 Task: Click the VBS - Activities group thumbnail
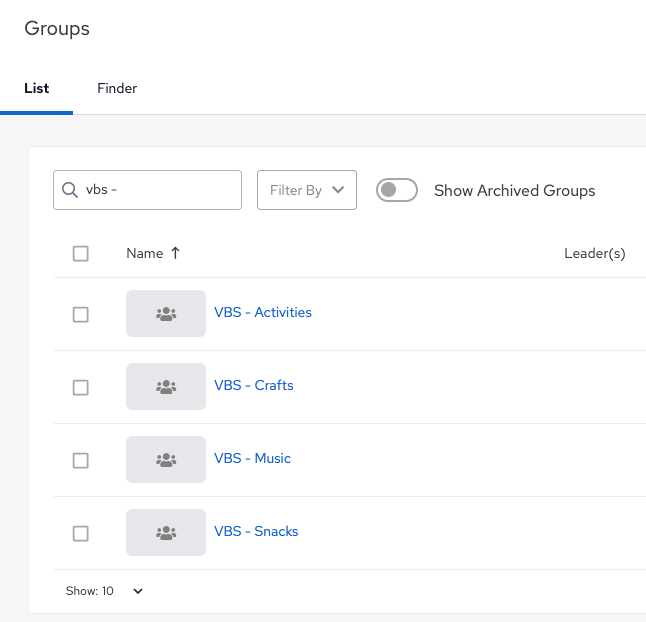[166, 313]
